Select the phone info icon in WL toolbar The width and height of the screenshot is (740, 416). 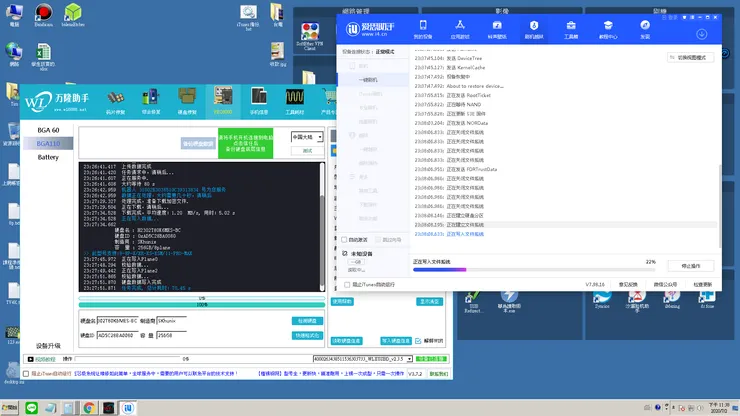pyautogui.click(x=259, y=101)
